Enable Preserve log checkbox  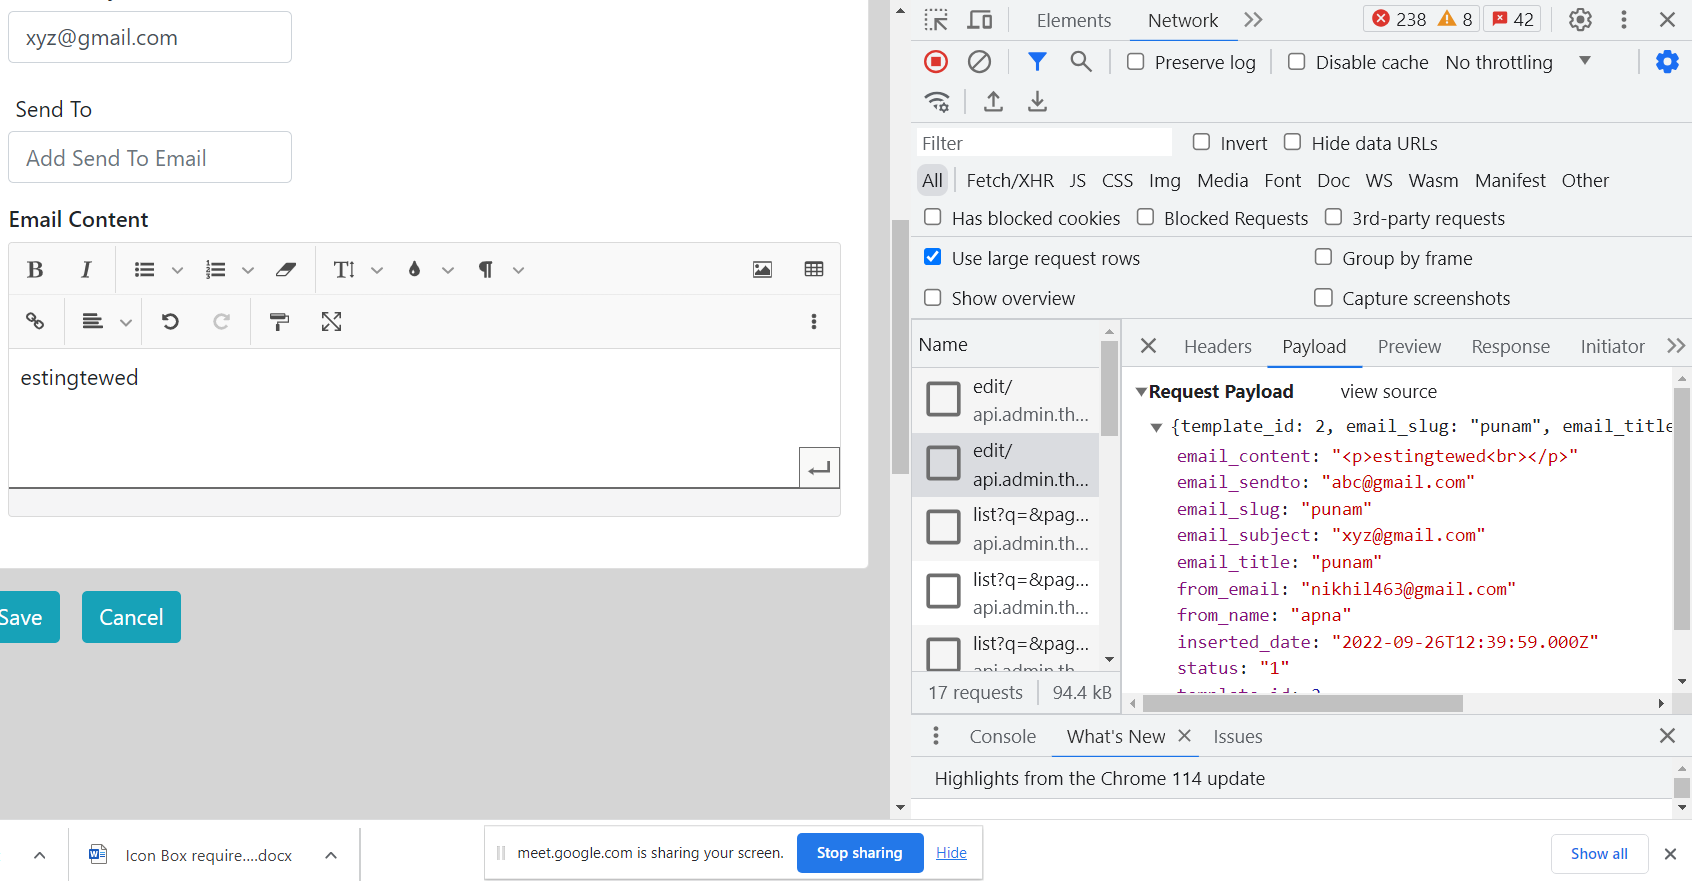point(1136,62)
